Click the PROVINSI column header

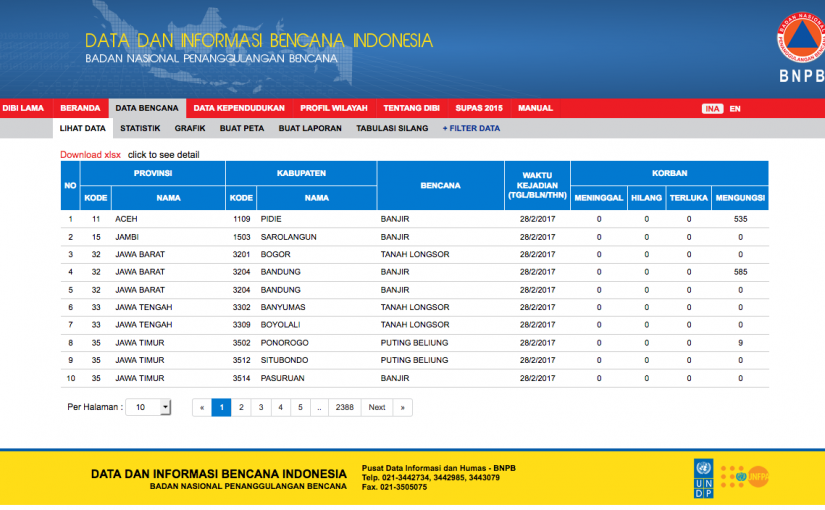pos(153,173)
